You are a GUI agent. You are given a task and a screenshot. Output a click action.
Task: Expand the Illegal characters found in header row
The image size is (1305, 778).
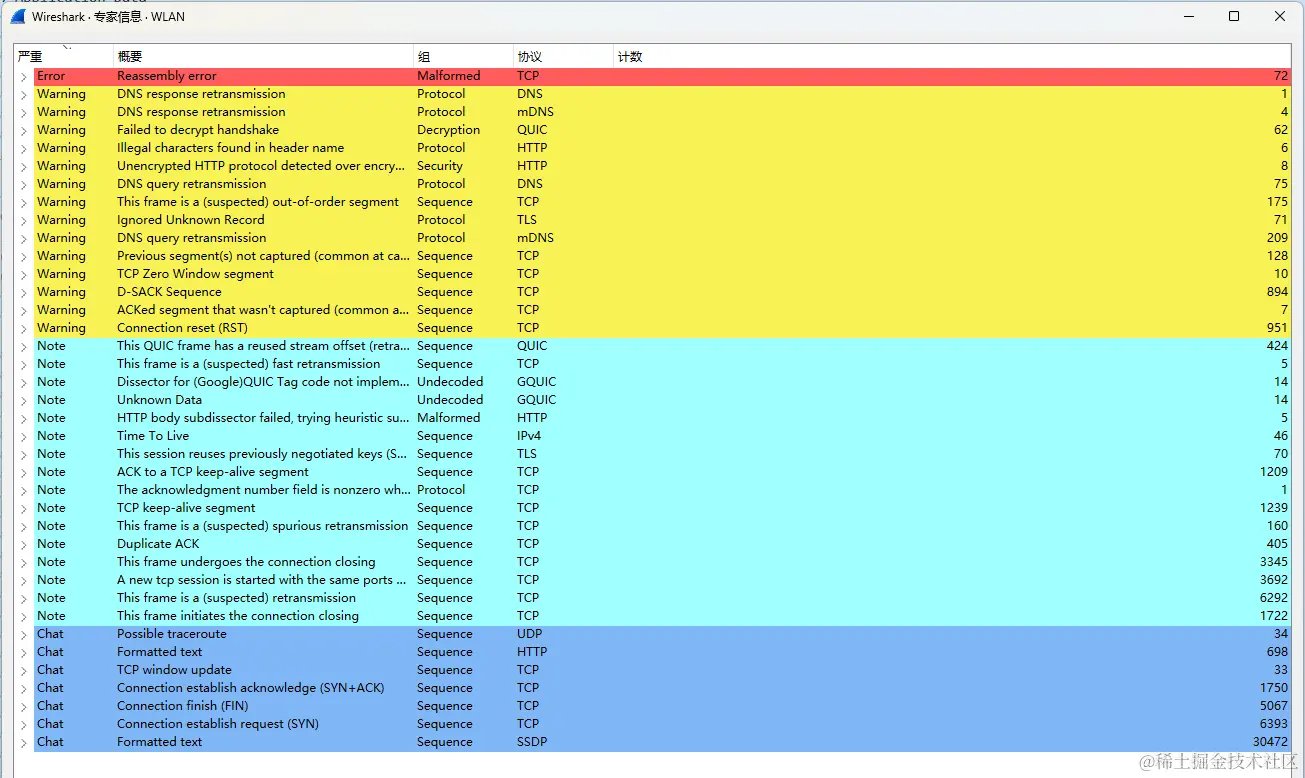23,148
